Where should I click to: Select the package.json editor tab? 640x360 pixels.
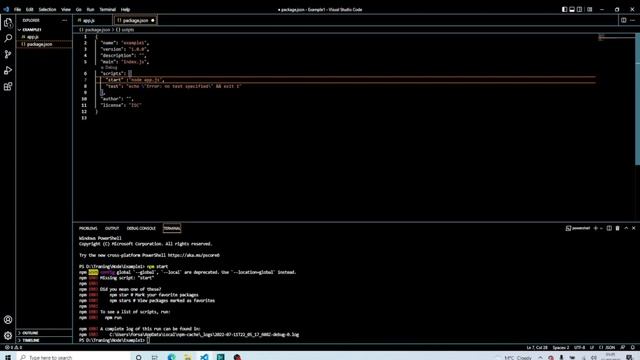coord(135,20)
